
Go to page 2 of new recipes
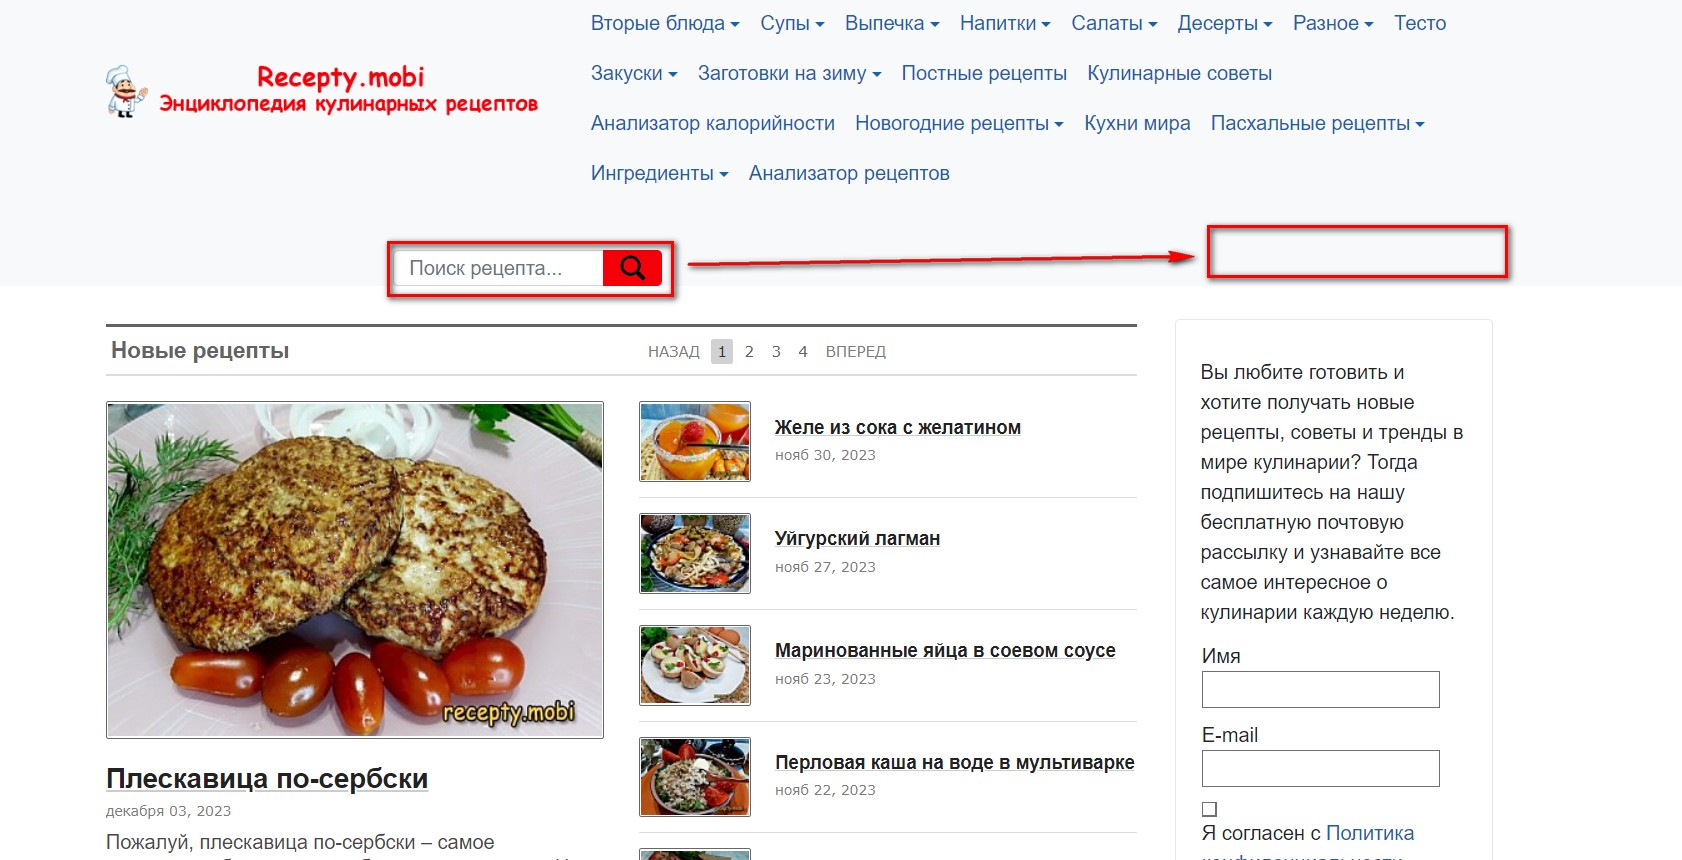(749, 351)
